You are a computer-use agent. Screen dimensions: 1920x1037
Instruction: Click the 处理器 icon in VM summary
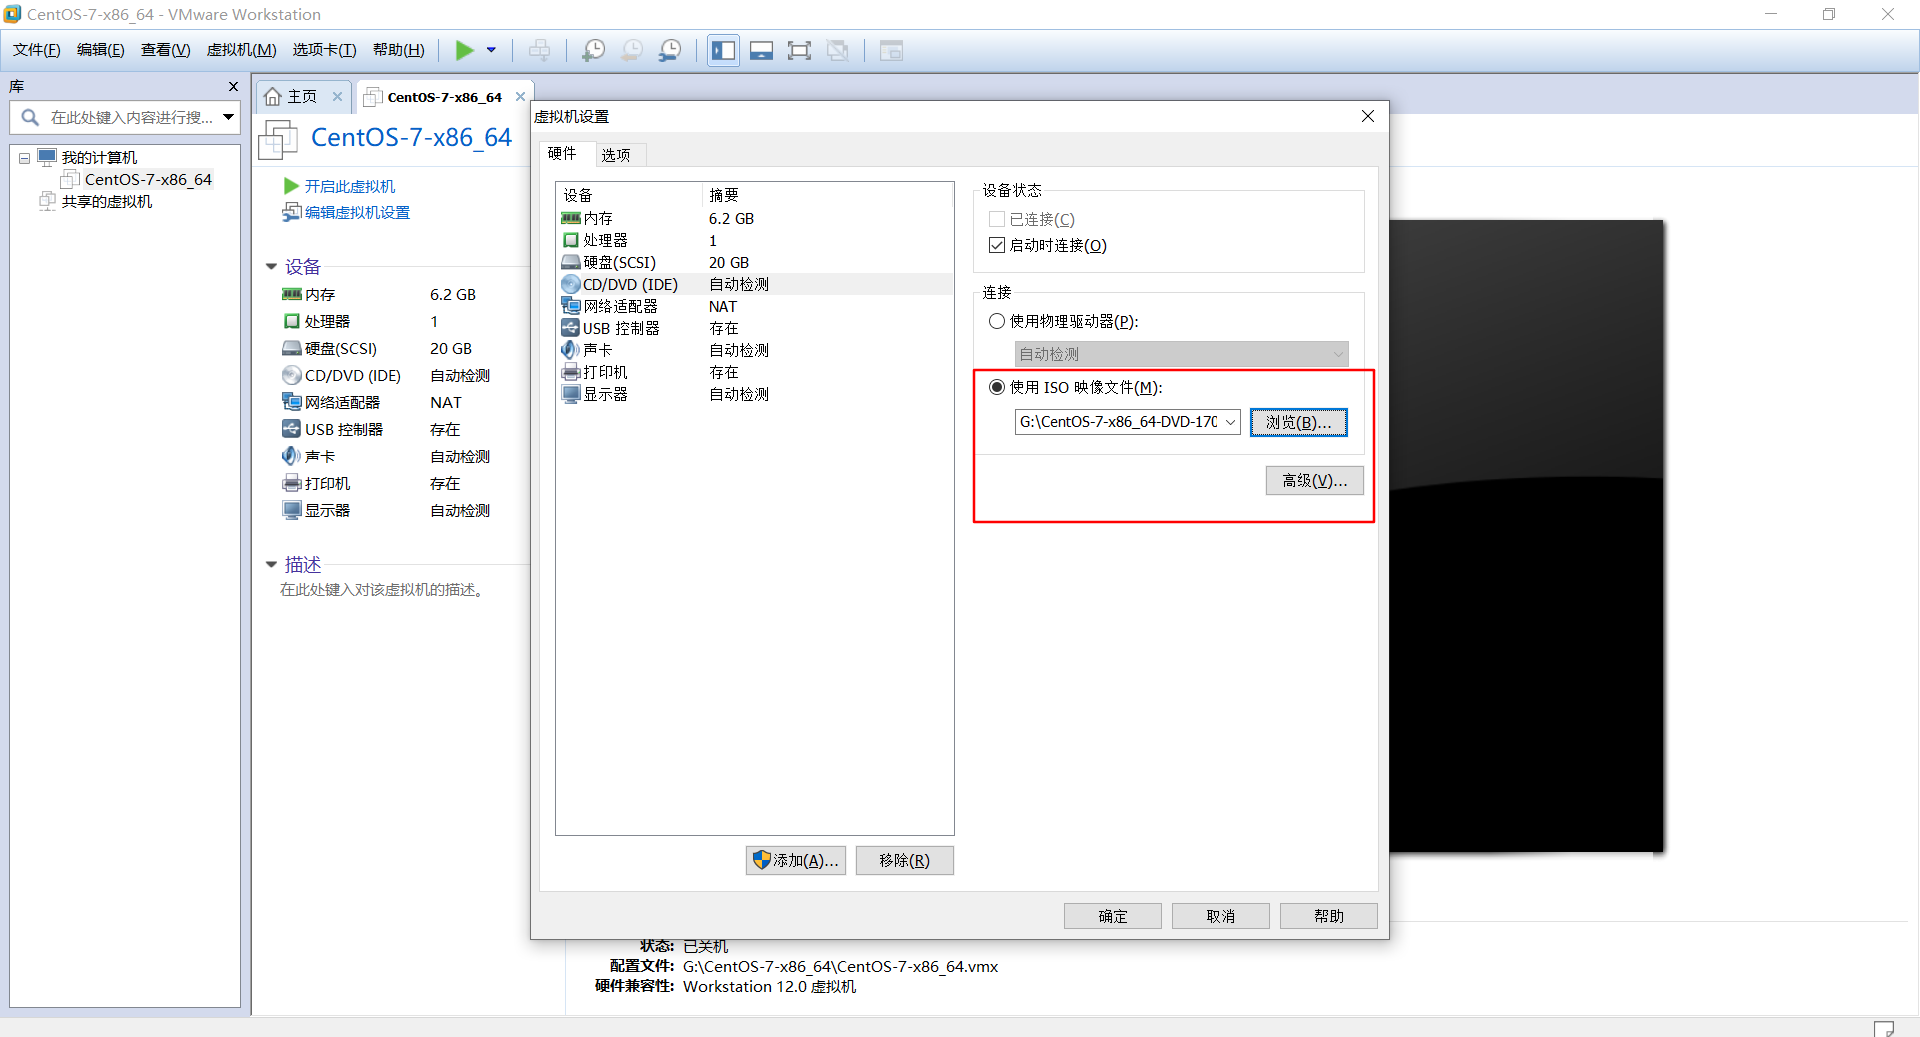[292, 321]
